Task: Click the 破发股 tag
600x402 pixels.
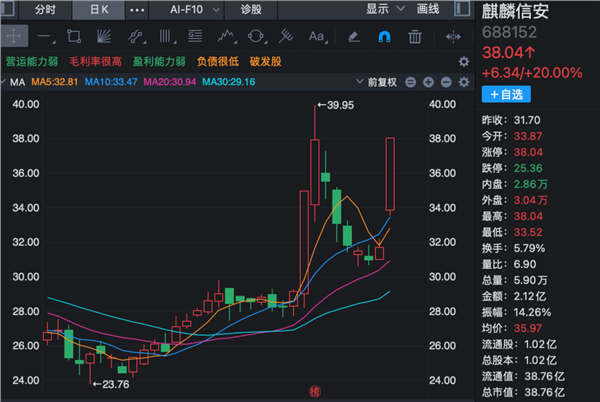Action: tap(265, 62)
